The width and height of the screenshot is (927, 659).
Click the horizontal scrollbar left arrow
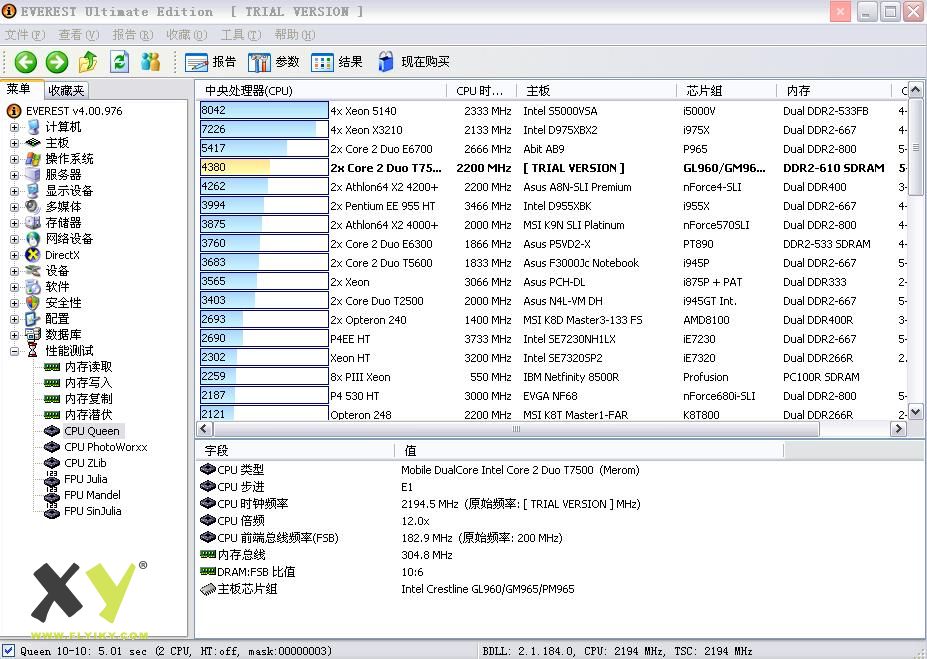tap(204, 428)
